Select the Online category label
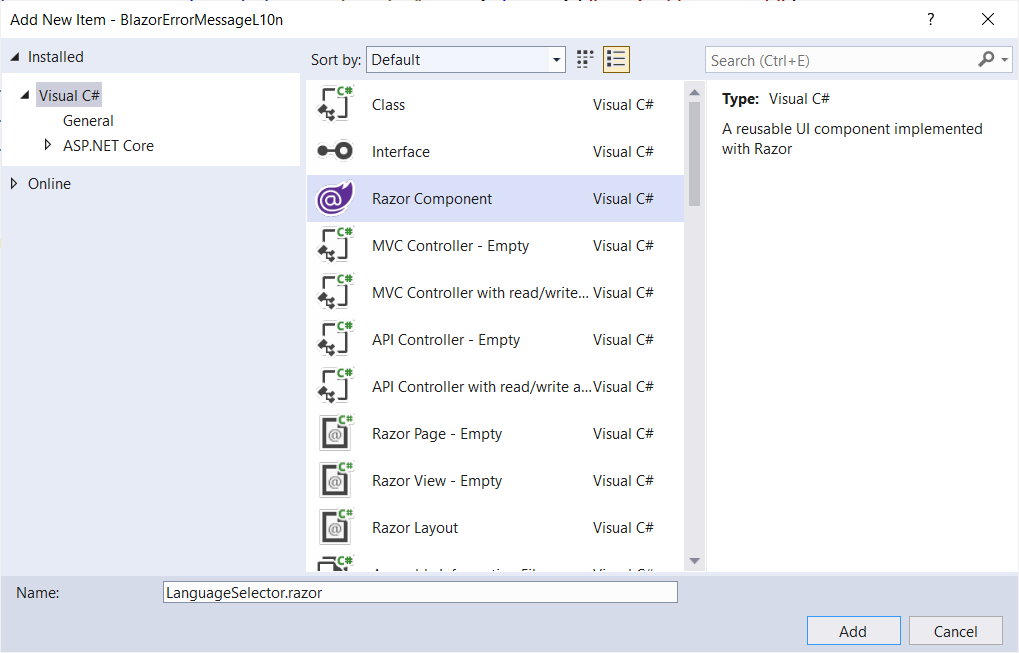The height and width of the screenshot is (653, 1019). (49, 184)
